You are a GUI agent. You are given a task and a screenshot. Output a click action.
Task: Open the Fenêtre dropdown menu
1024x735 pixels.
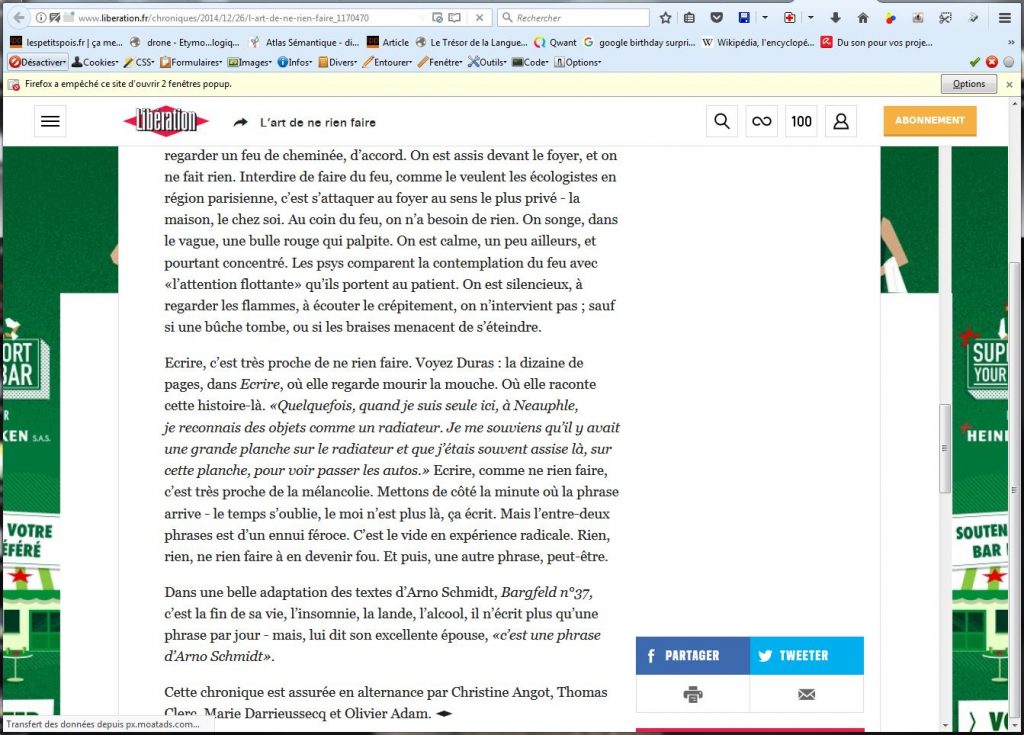(440, 62)
